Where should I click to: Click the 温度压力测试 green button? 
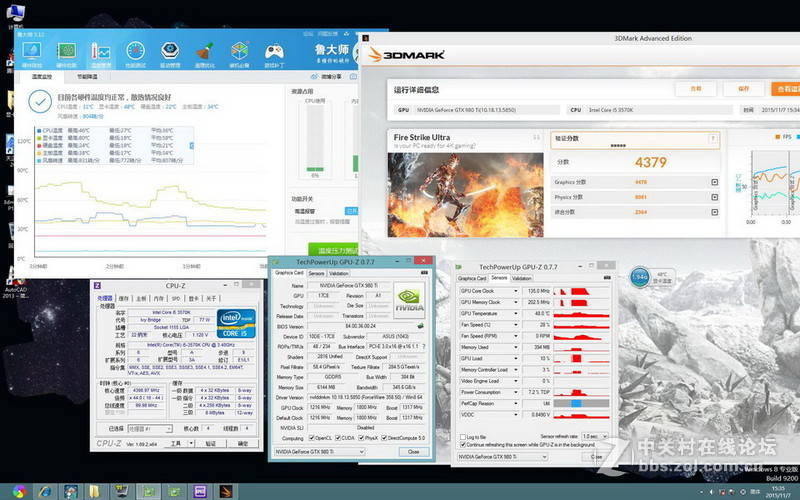coord(334,249)
